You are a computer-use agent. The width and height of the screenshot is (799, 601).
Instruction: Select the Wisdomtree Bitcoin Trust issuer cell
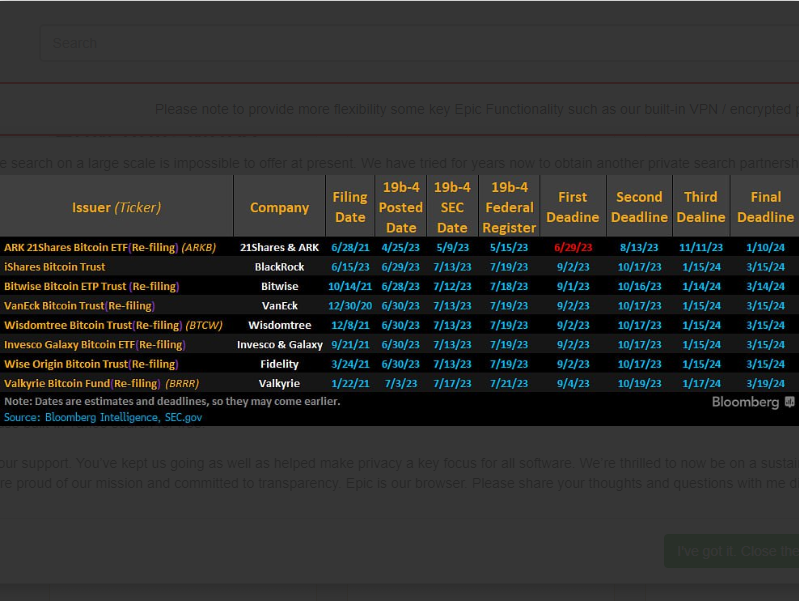pos(113,325)
